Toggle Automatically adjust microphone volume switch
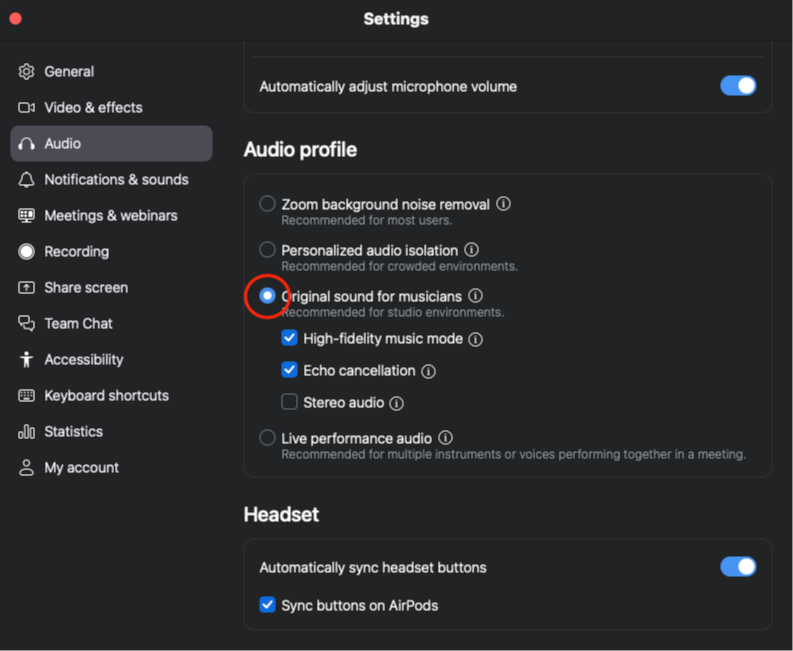Viewport: 793px width, 651px height. click(738, 86)
